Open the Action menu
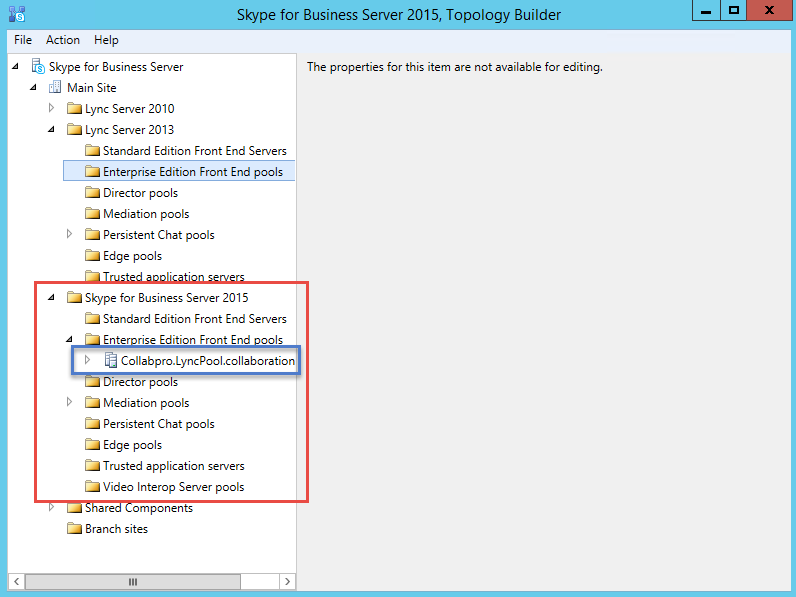This screenshot has width=796, height=597. (63, 40)
